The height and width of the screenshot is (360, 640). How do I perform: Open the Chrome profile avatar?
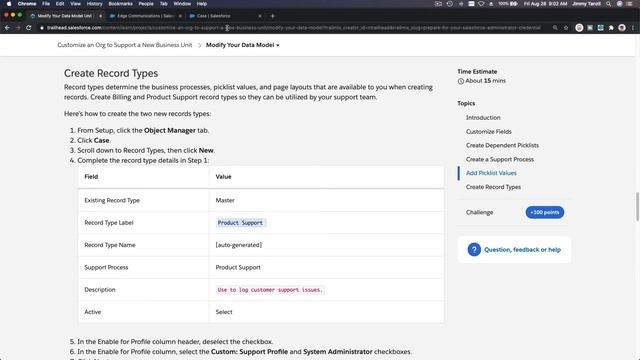(622, 28)
